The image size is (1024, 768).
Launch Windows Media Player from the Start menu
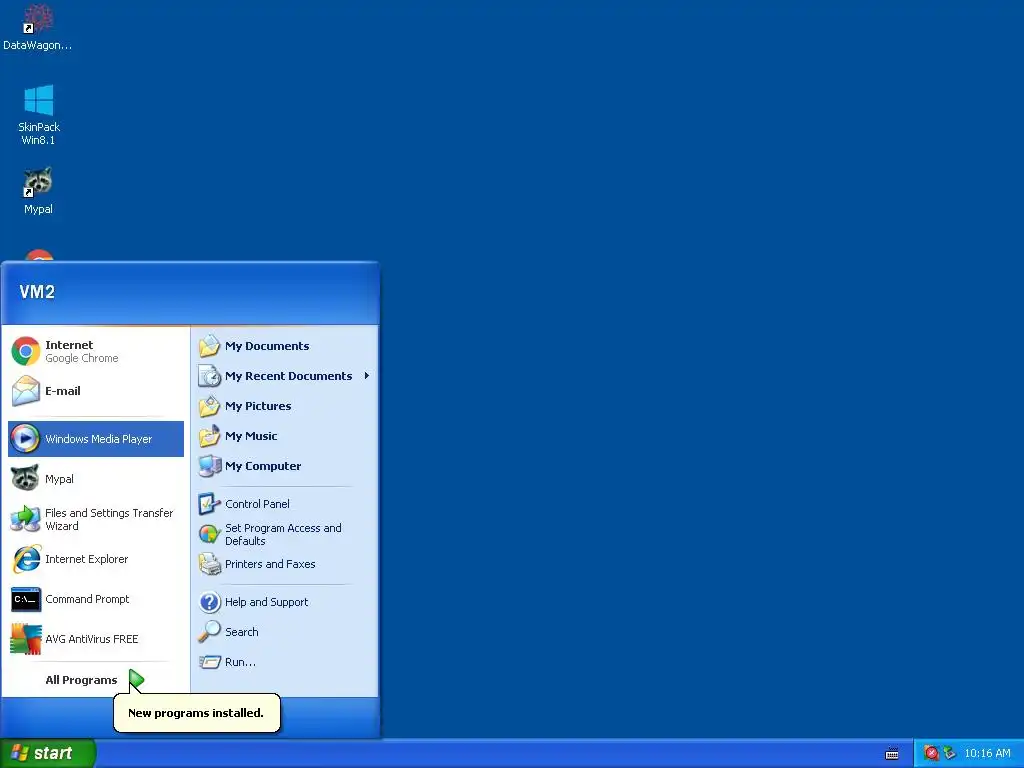(x=95, y=439)
